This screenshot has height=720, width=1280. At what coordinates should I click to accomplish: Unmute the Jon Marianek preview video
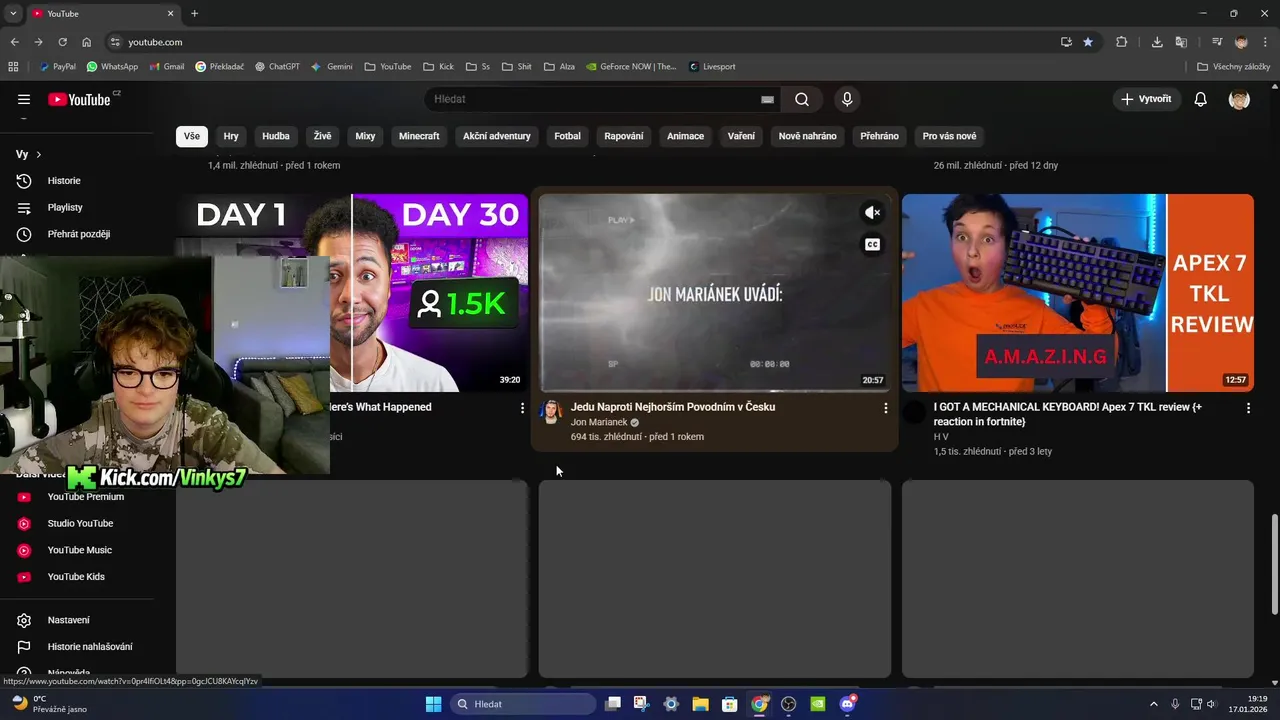(872, 212)
